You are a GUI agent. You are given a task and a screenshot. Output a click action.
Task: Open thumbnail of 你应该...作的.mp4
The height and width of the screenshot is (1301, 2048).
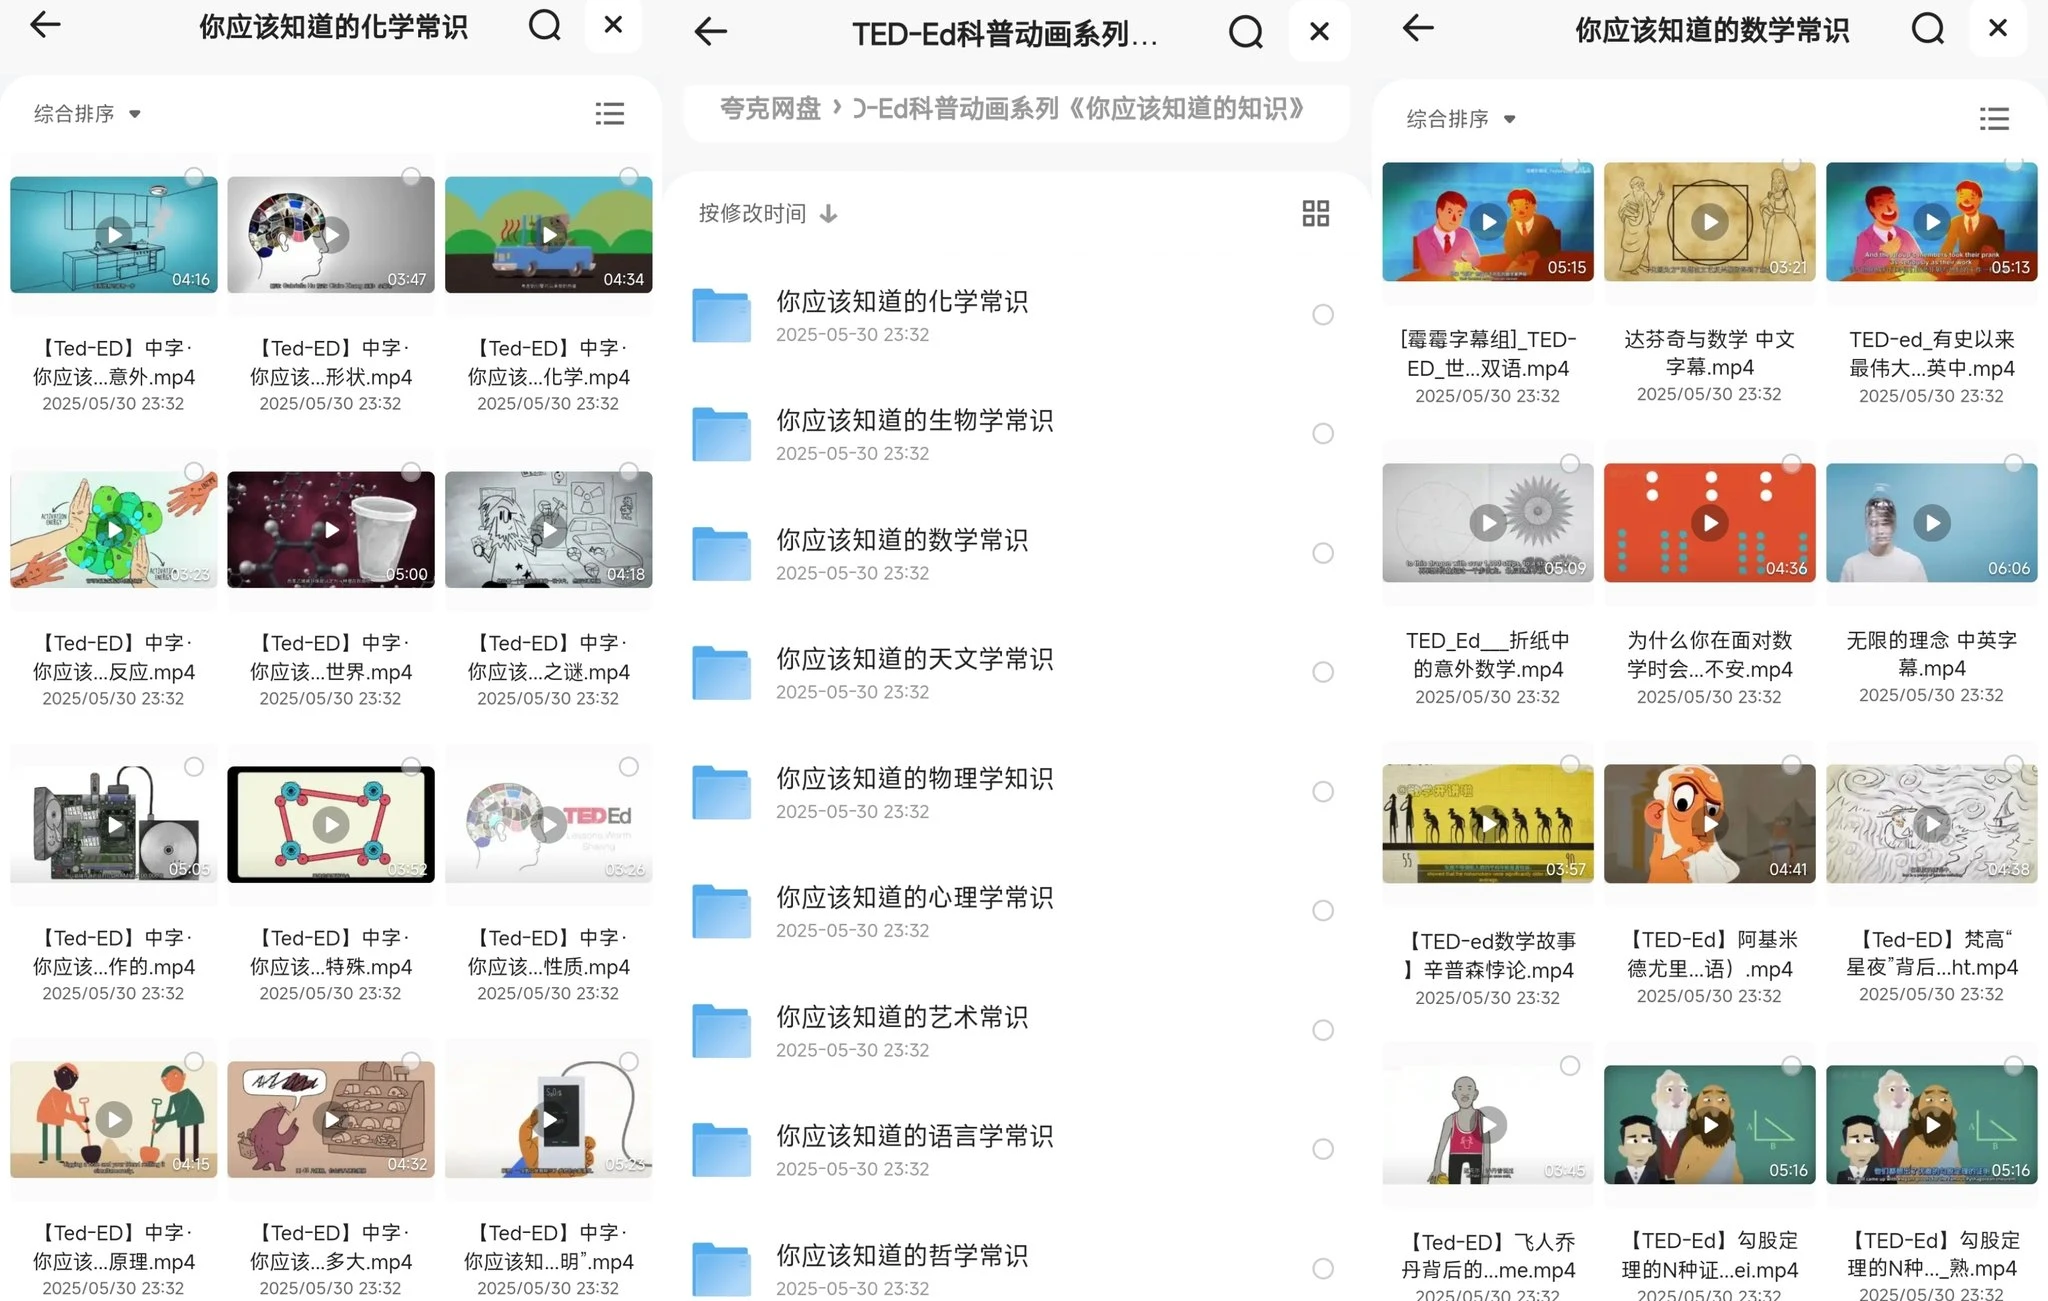click(x=114, y=825)
